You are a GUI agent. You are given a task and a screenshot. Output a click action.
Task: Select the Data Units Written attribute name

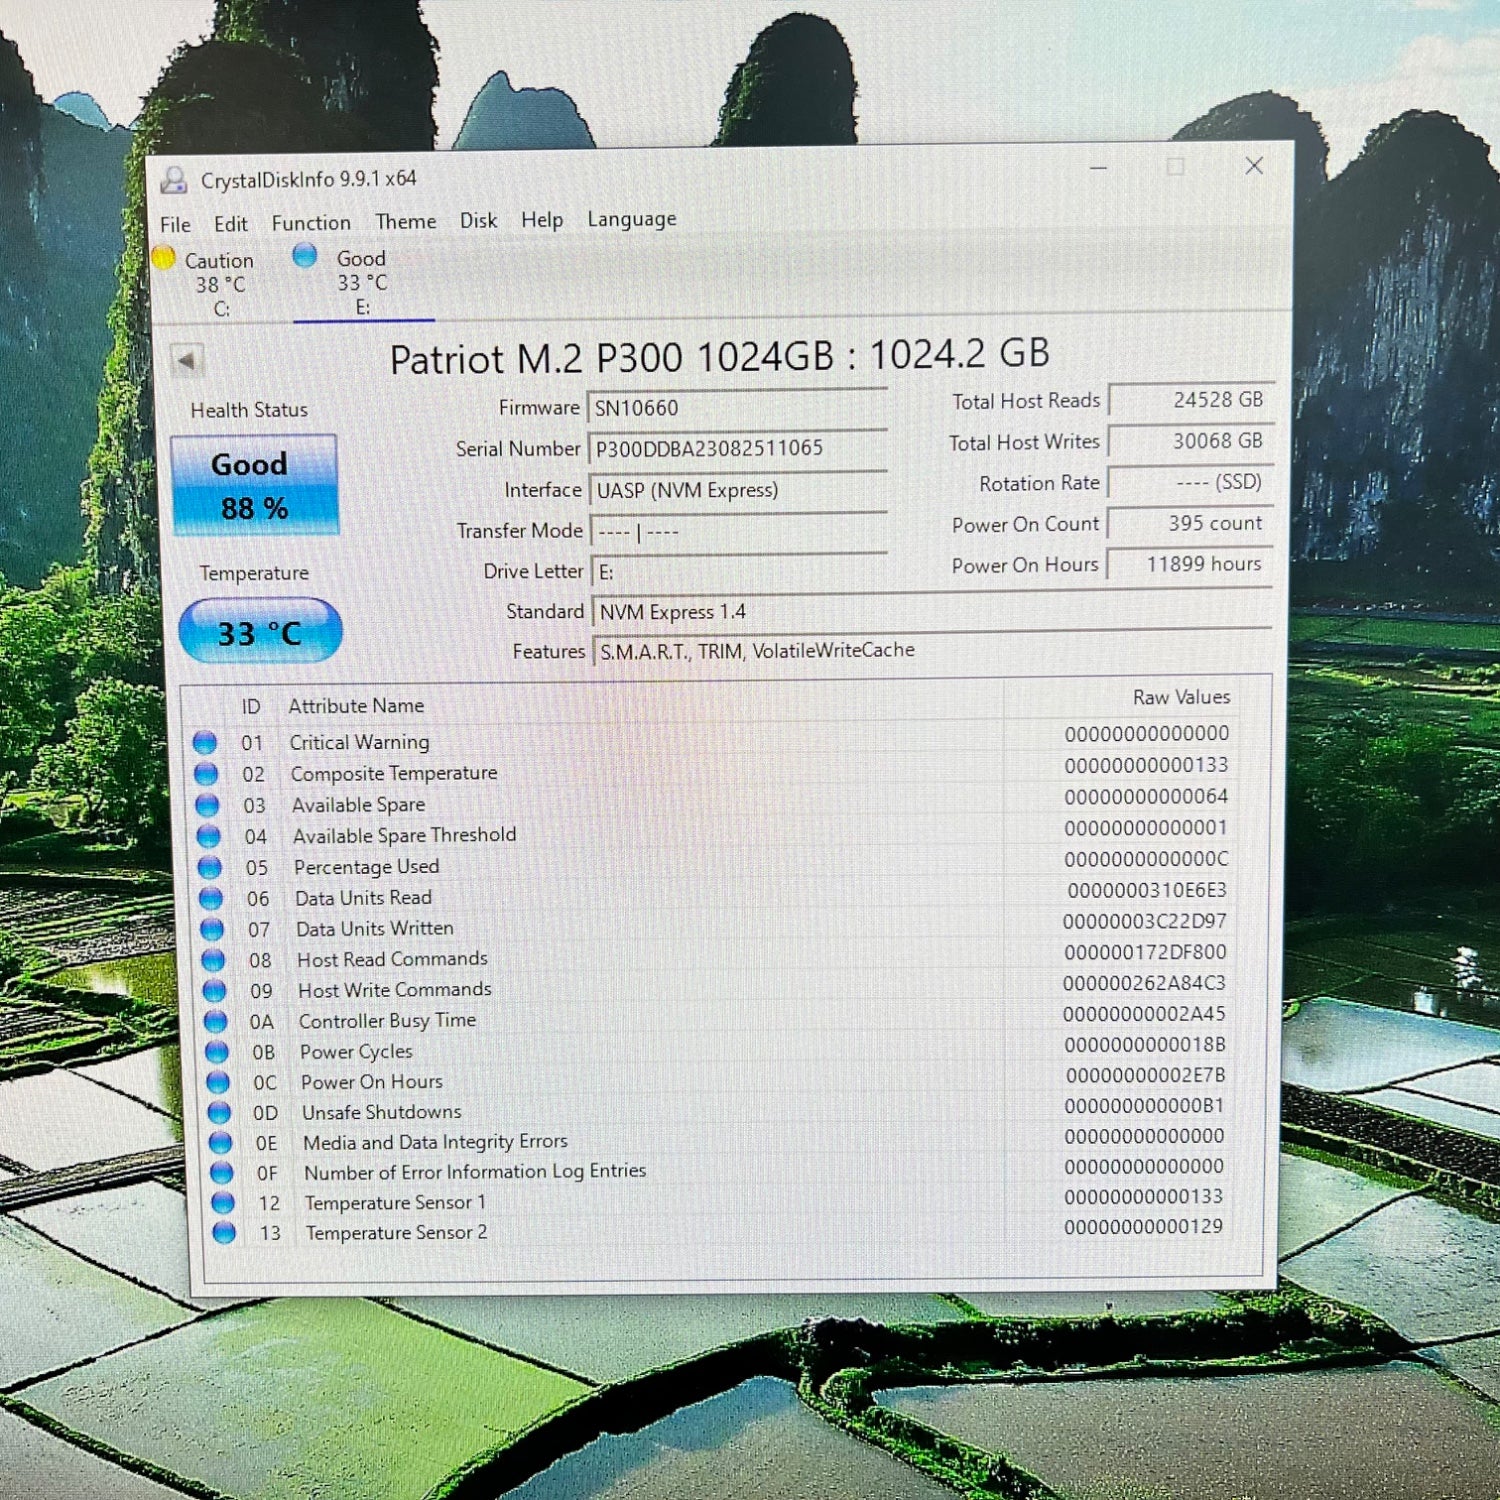[x=374, y=929]
